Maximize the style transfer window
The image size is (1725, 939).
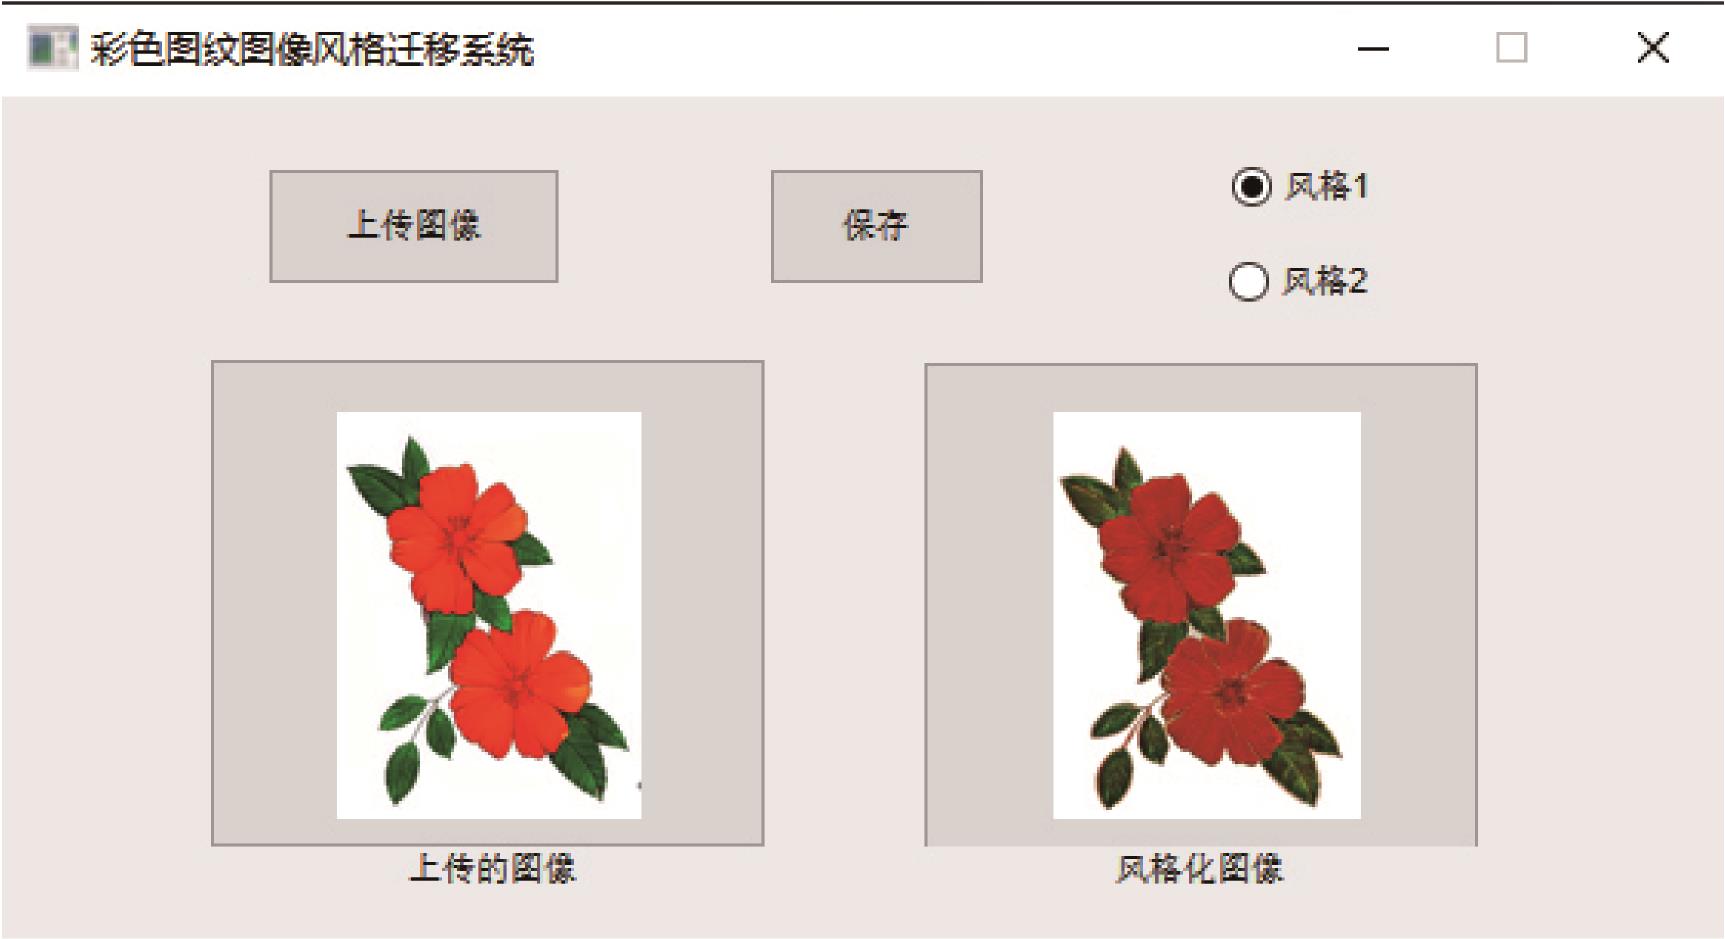click(x=1512, y=48)
